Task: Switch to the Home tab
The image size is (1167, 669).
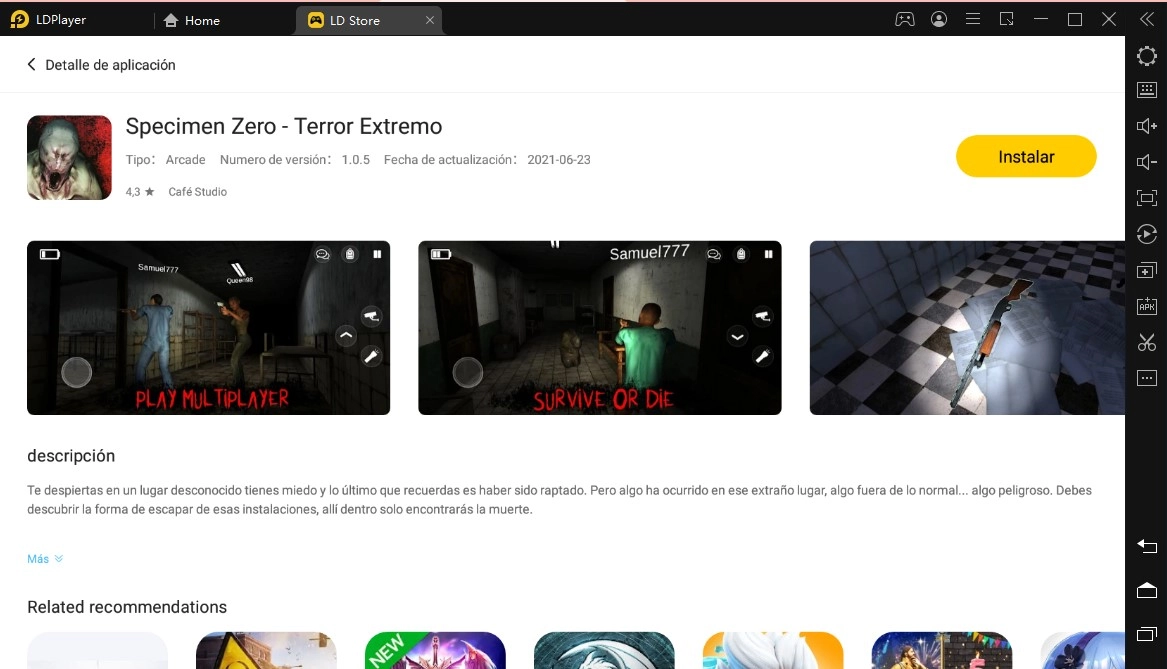Action: (x=191, y=20)
